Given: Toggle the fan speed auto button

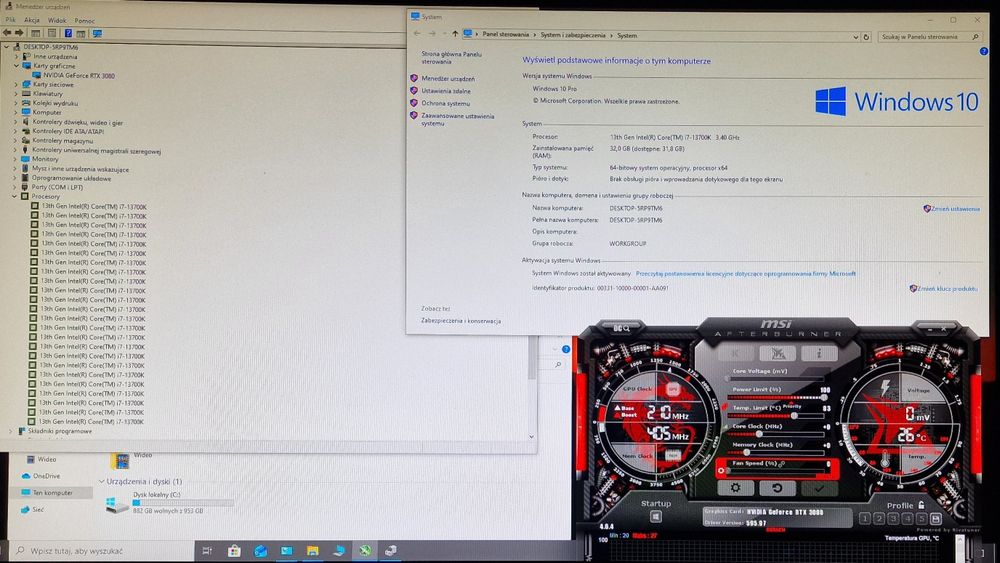Looking at the screenshot, I should (x=721, y=471).
